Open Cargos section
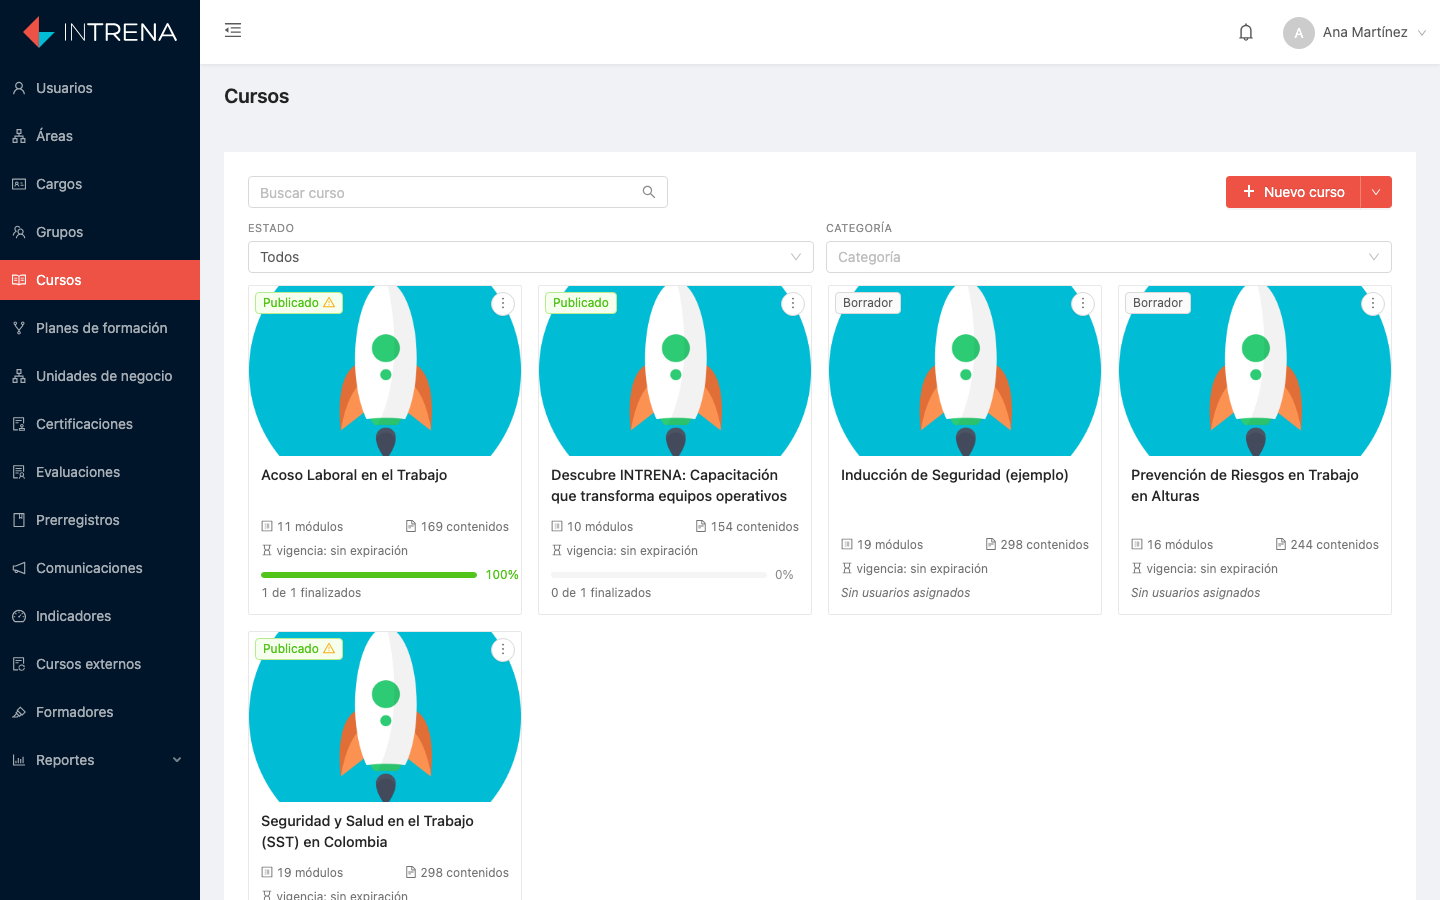Image resolution: width=1440 pixels, height=900 pixels. [x=100, y=184]
